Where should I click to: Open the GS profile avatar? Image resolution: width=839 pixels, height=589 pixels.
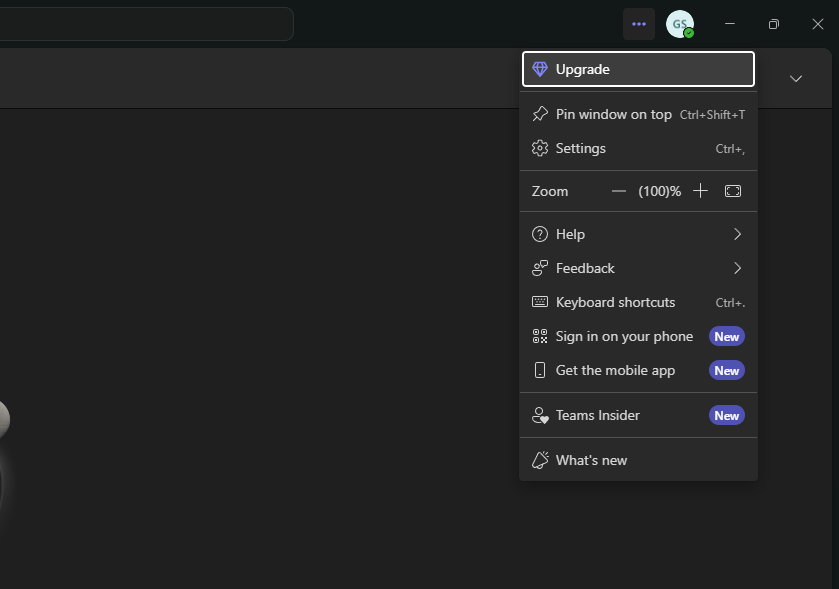tap(680, 24)
